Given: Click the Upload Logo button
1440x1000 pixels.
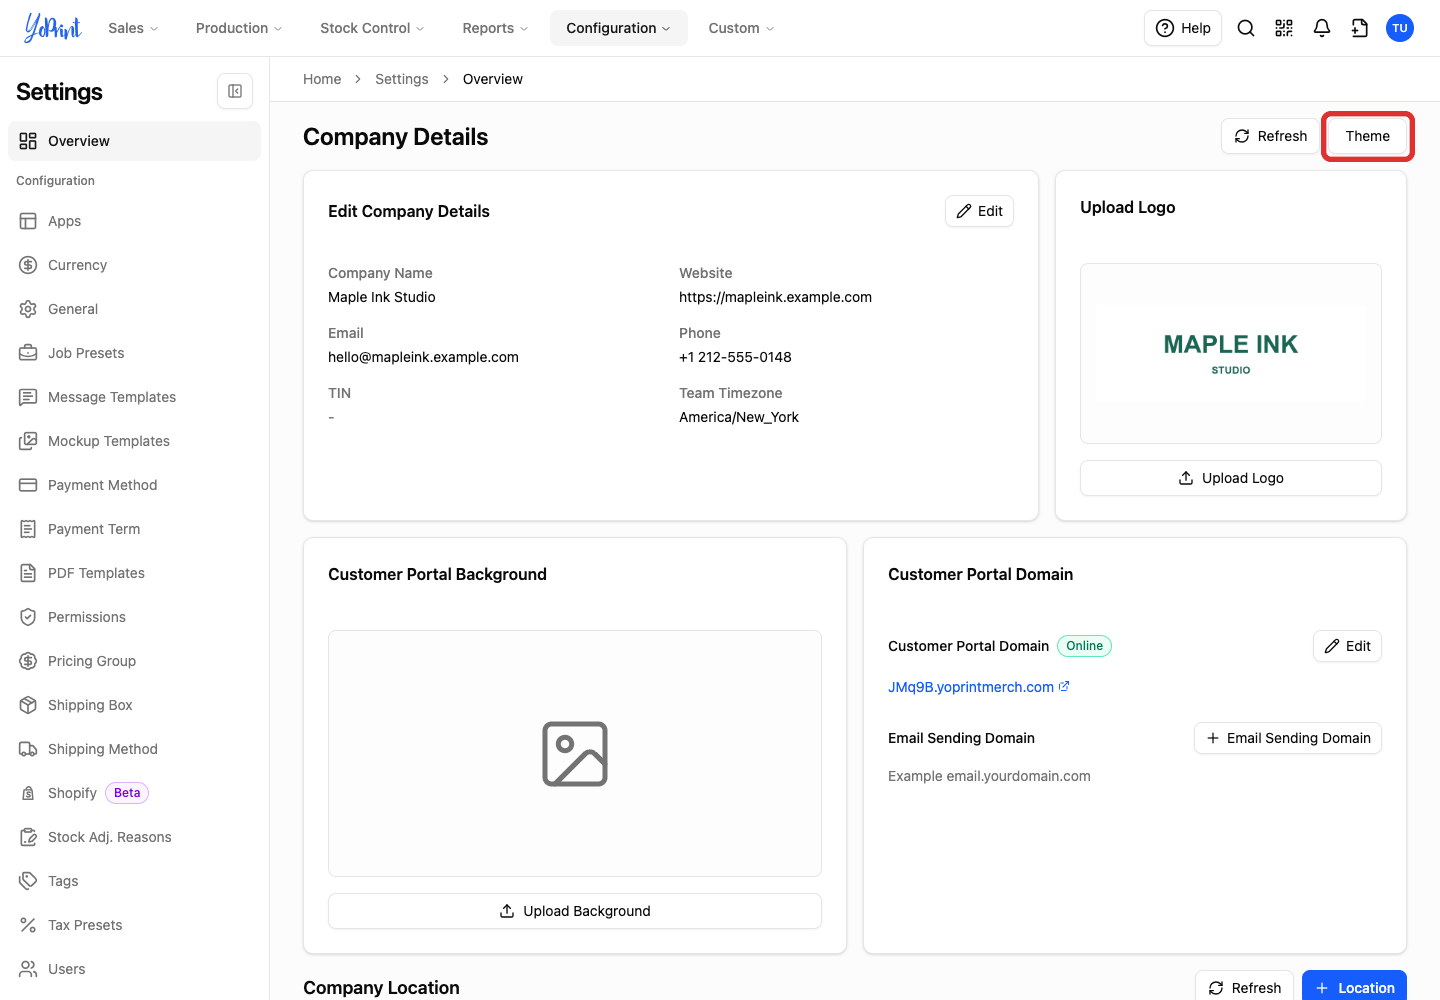Looking at the screenshot, I should point(1231,478).
